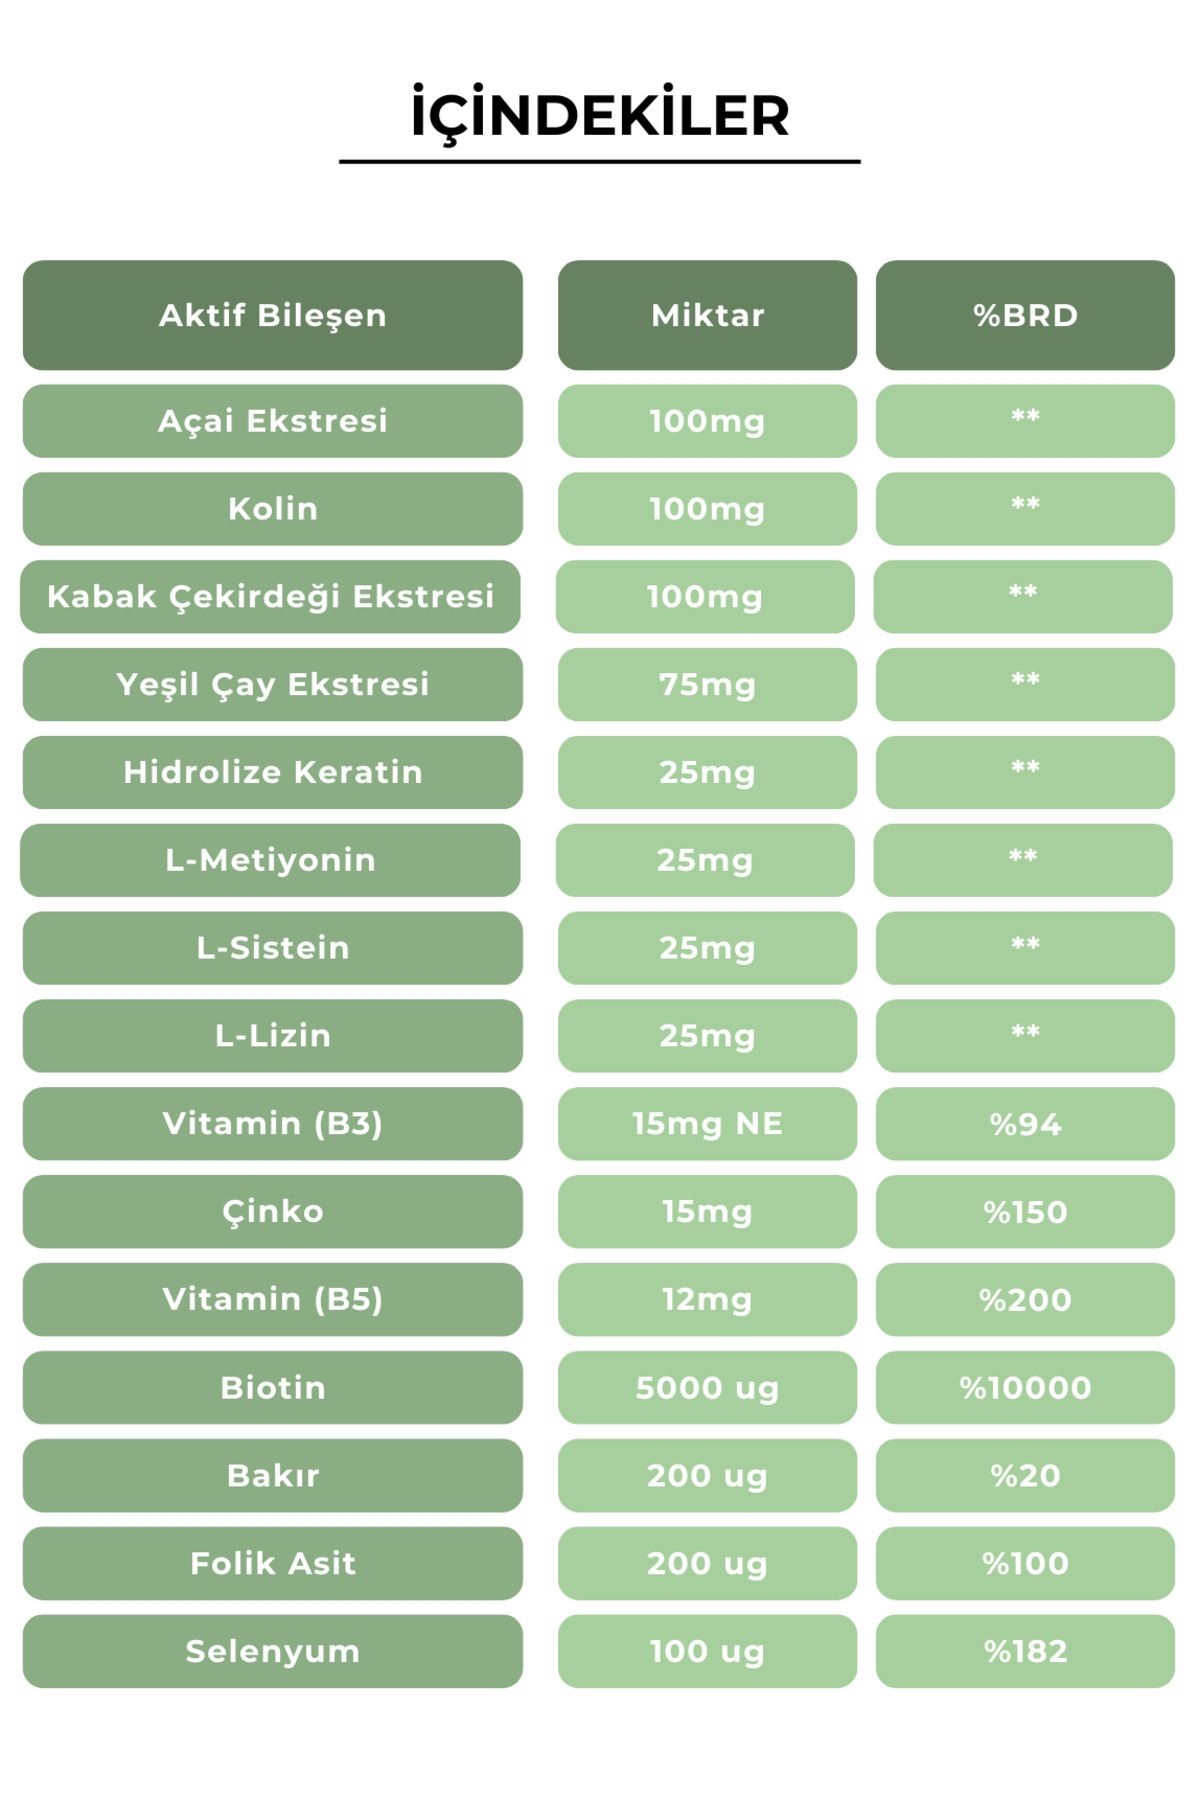
Task: Select the Miktar column header
Action: coord(707,315)
